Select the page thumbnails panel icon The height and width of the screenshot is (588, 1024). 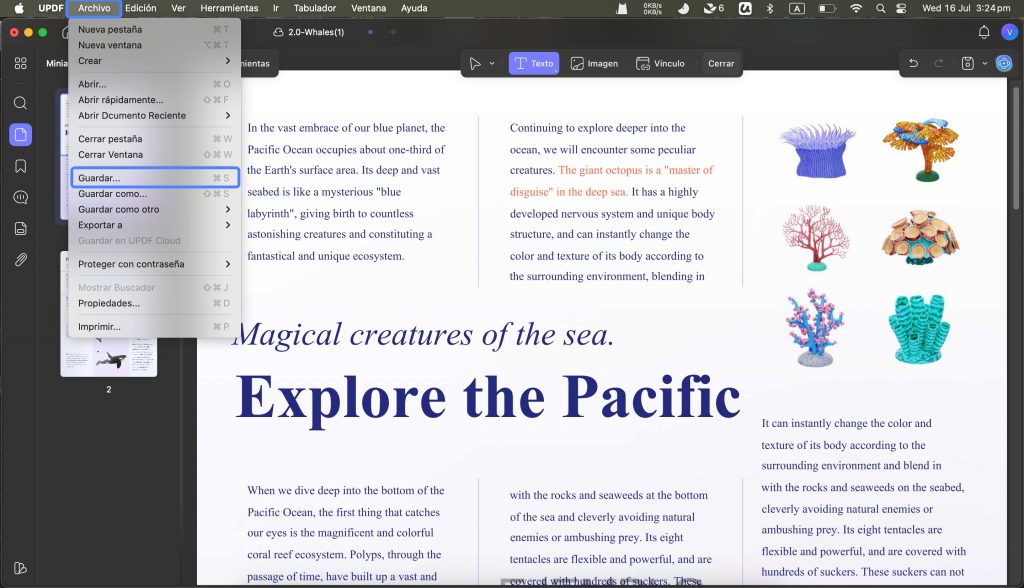21,135
